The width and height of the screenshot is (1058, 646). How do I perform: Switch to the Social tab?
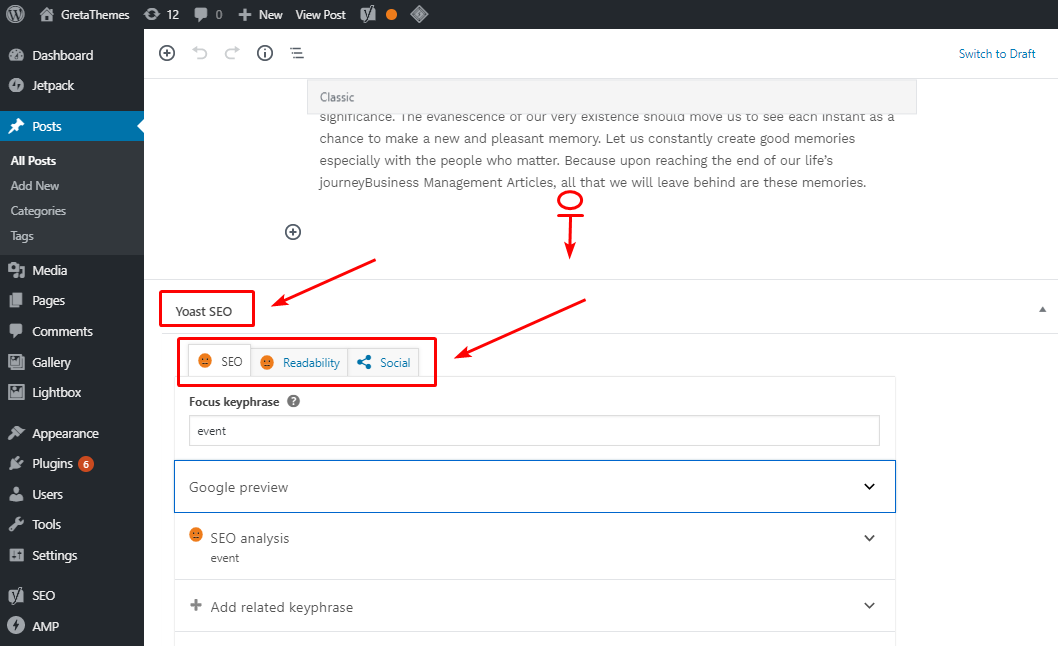click(383, 362)
